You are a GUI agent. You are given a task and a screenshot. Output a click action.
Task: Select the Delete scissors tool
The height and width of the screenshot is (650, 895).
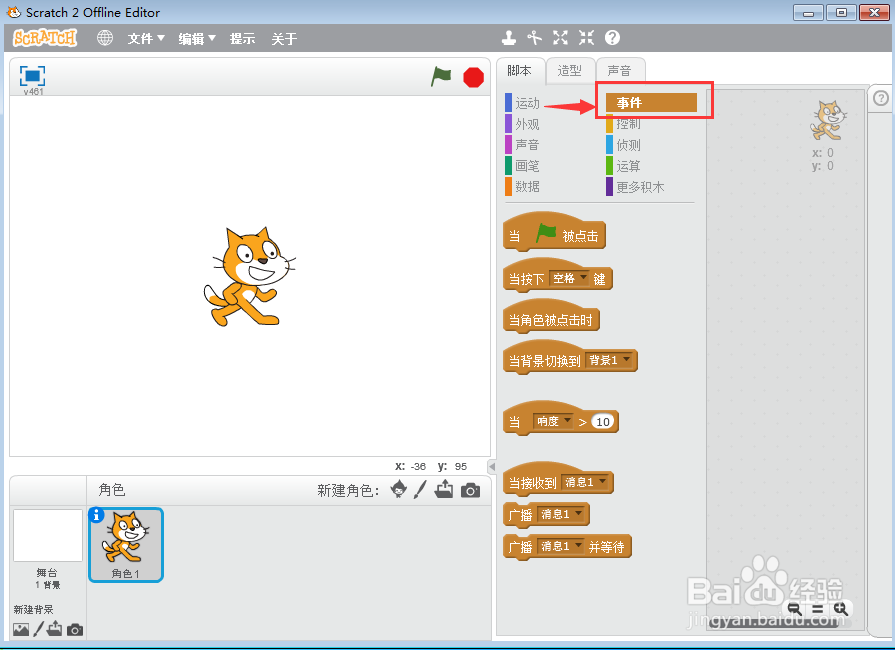click(534, 38)
